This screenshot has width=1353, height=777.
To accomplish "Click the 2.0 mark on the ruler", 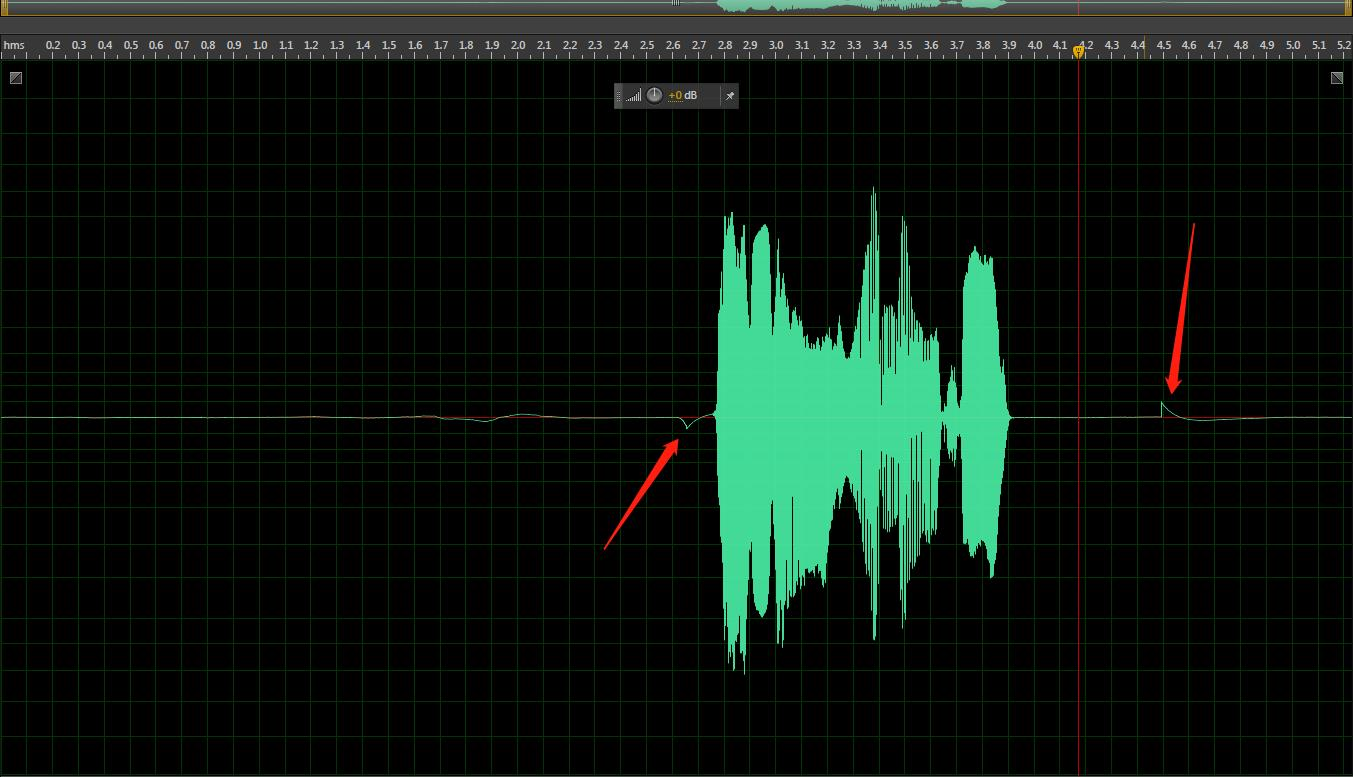I will (x=518, y=45).
